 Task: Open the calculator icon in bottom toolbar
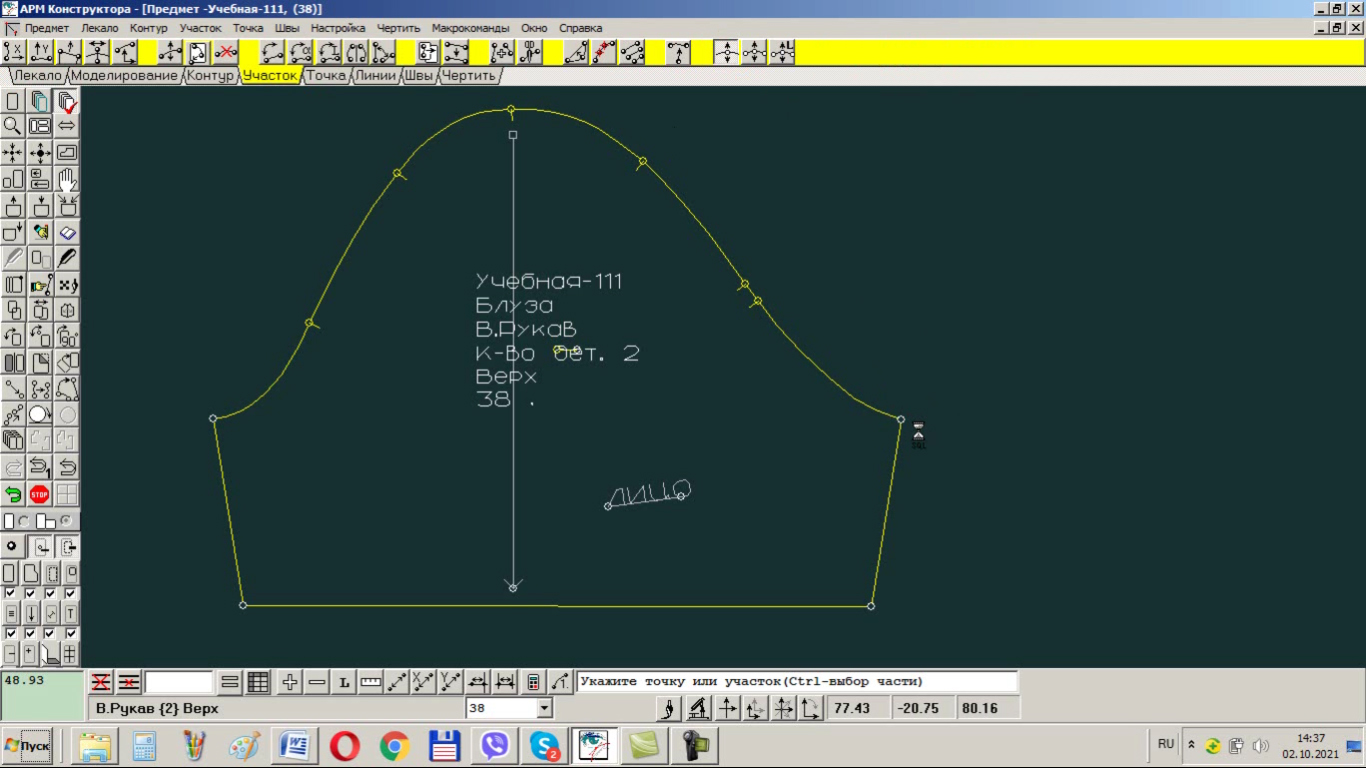534,682
